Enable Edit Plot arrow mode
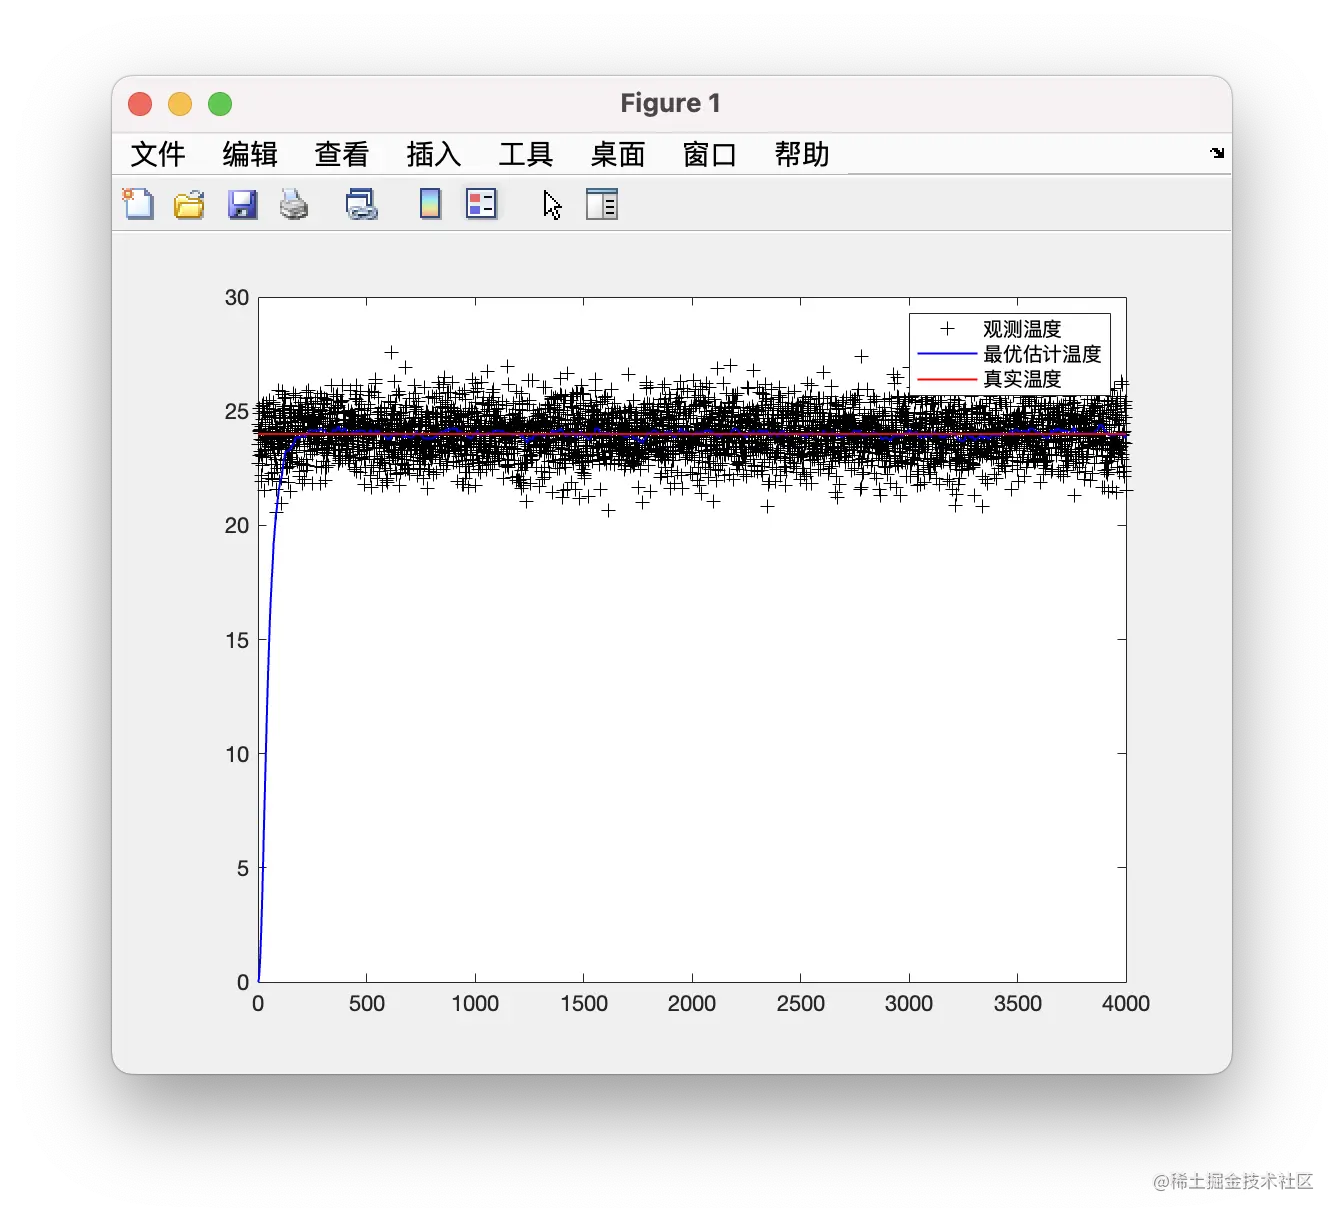 pos(550,204)
